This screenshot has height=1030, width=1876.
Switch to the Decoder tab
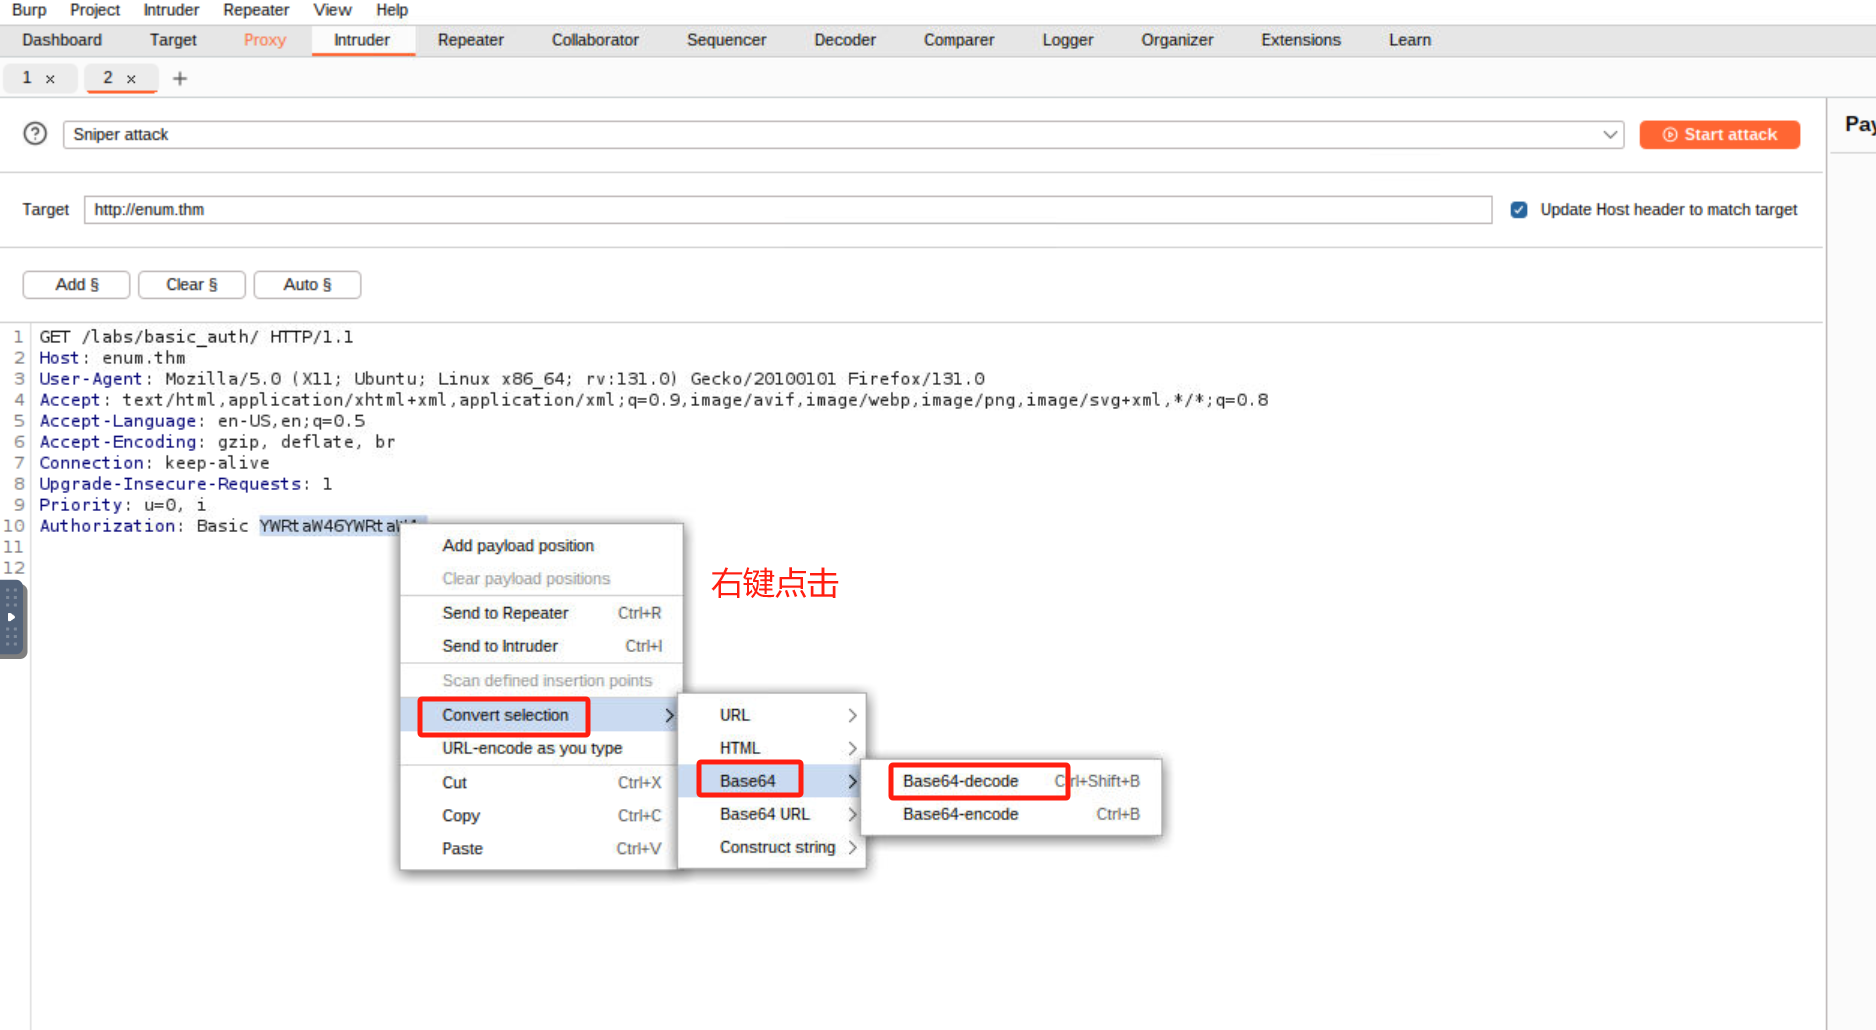tap(845, 40)
